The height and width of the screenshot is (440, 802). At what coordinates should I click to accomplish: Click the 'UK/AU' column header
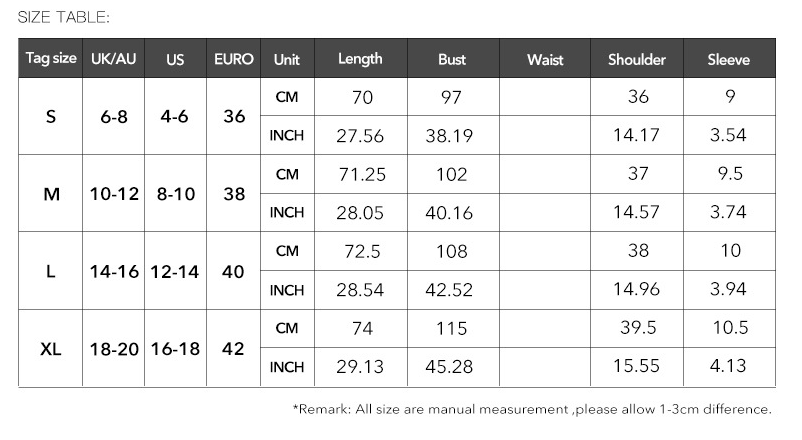[x=113, y=59]
